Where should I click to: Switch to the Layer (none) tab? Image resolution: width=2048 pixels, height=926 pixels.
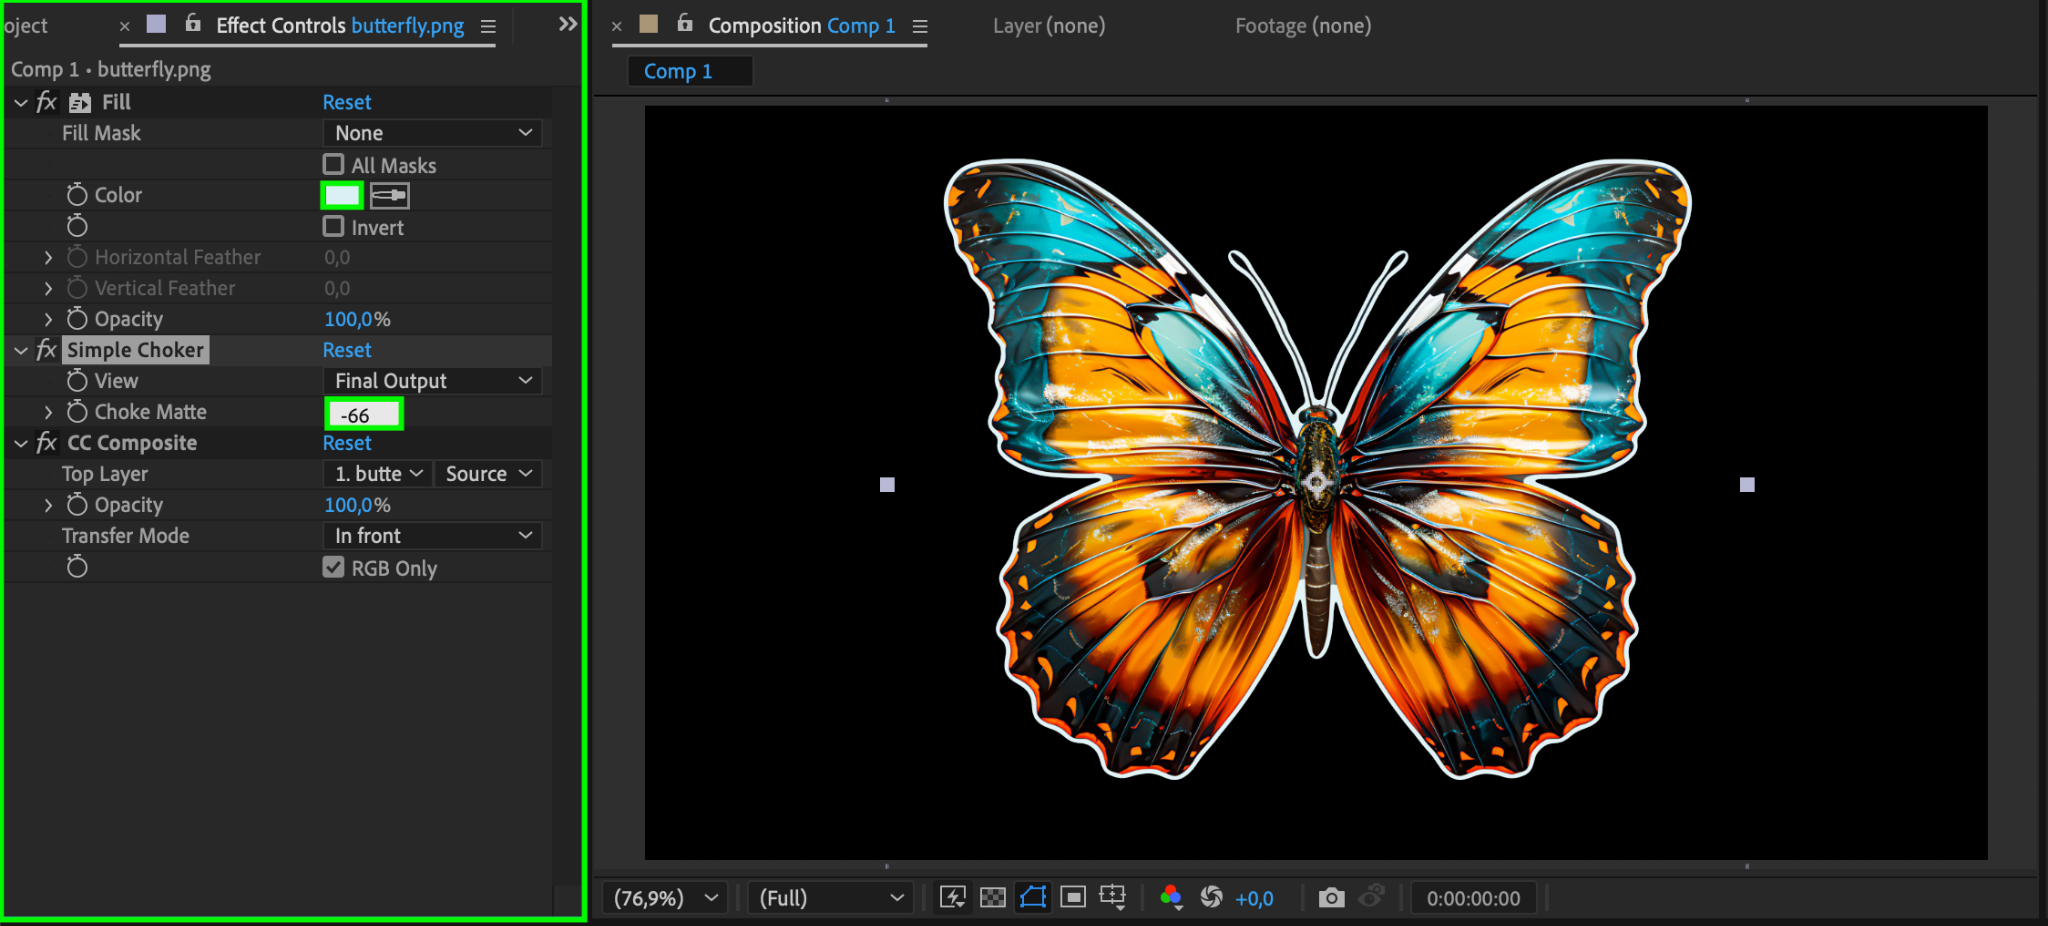1048,26
